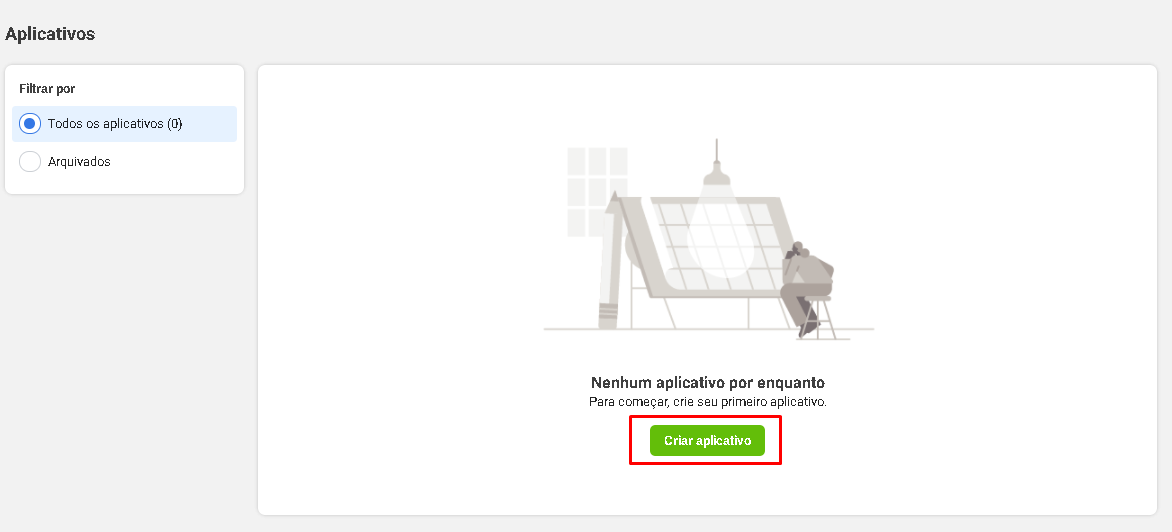Click the Para começar, crie seu primeiro aplicativo text
The image size is (1172, 532).
708,402
